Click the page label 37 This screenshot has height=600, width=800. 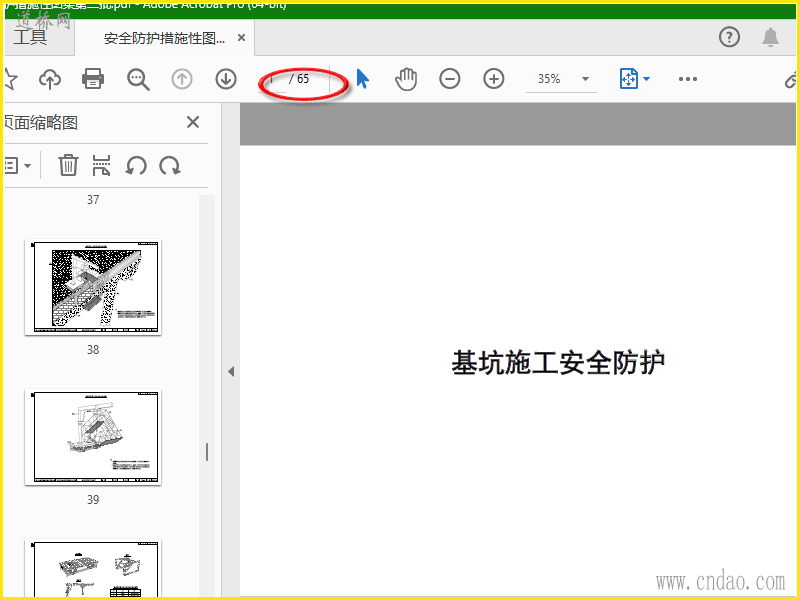(x=93, y=199)
